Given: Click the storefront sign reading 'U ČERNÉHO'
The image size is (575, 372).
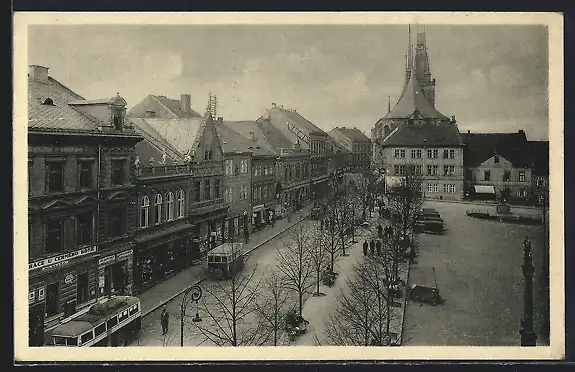Looking at the screenshot, I should tap(63, 258).
